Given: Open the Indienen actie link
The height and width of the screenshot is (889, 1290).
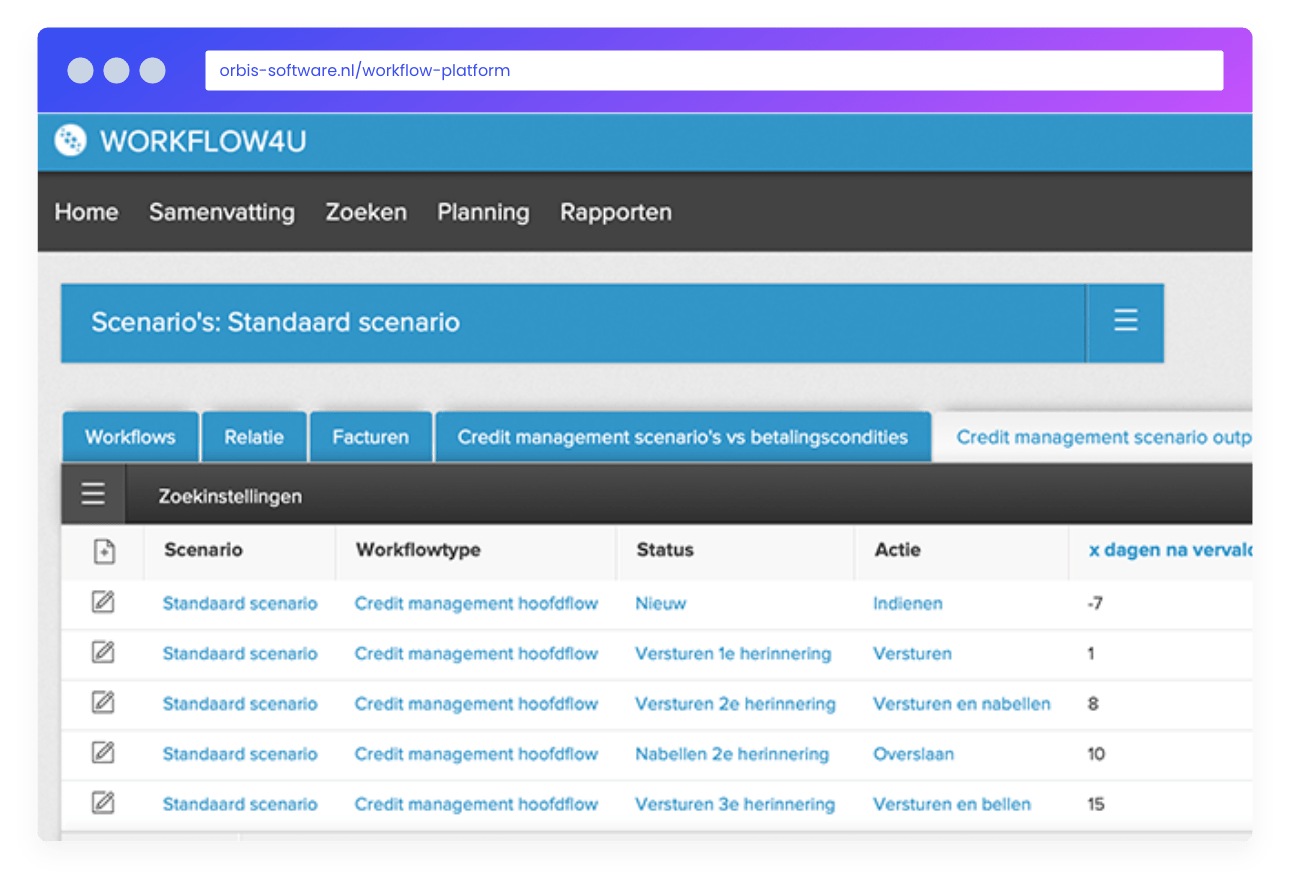Looking at the screenshot, I should tap(907, 603).
